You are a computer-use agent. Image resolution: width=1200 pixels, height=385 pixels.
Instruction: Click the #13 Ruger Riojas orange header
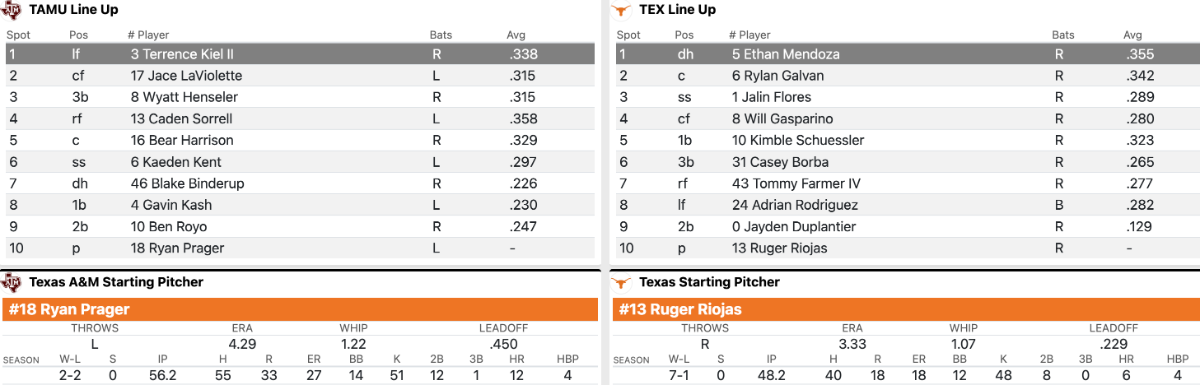click(x=905, y=309)
